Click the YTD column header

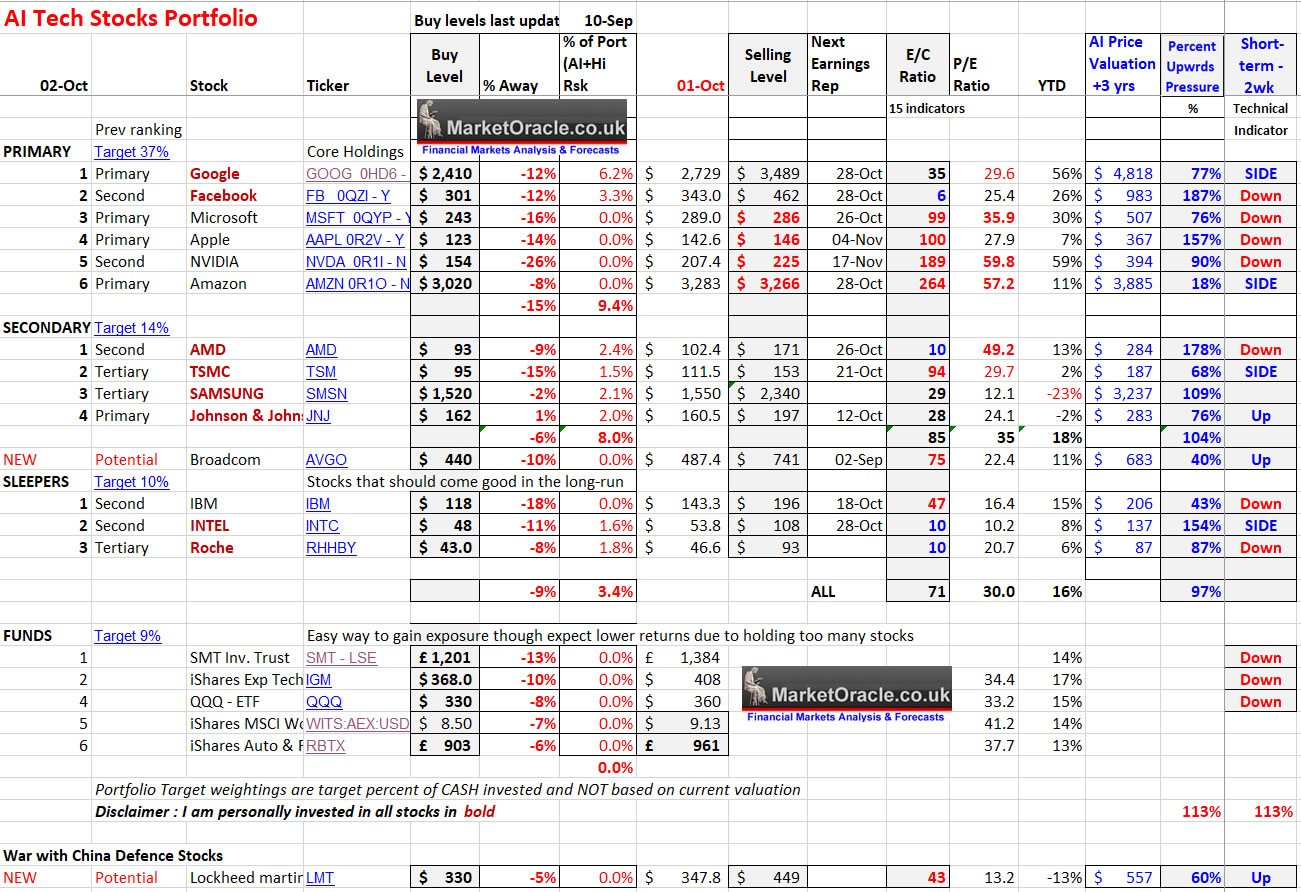click(1052, 86)
